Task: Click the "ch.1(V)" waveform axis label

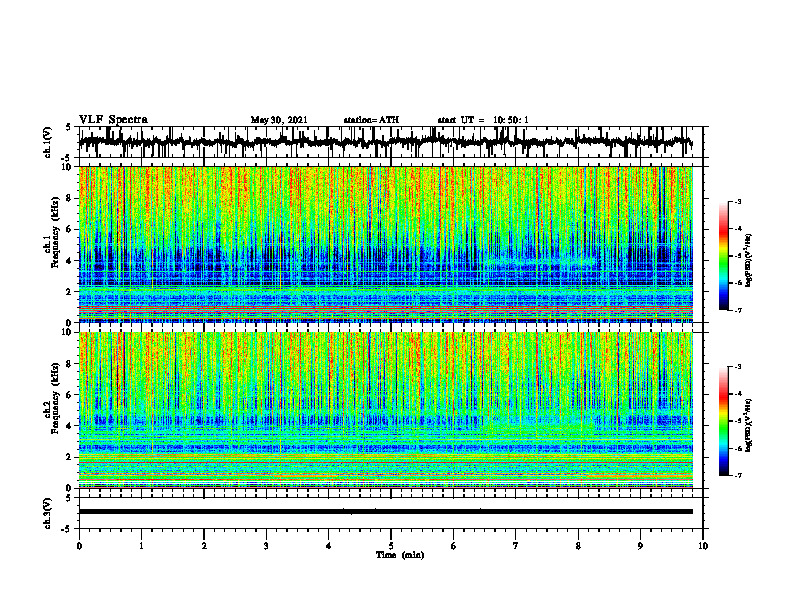Action: pos(48,142)
